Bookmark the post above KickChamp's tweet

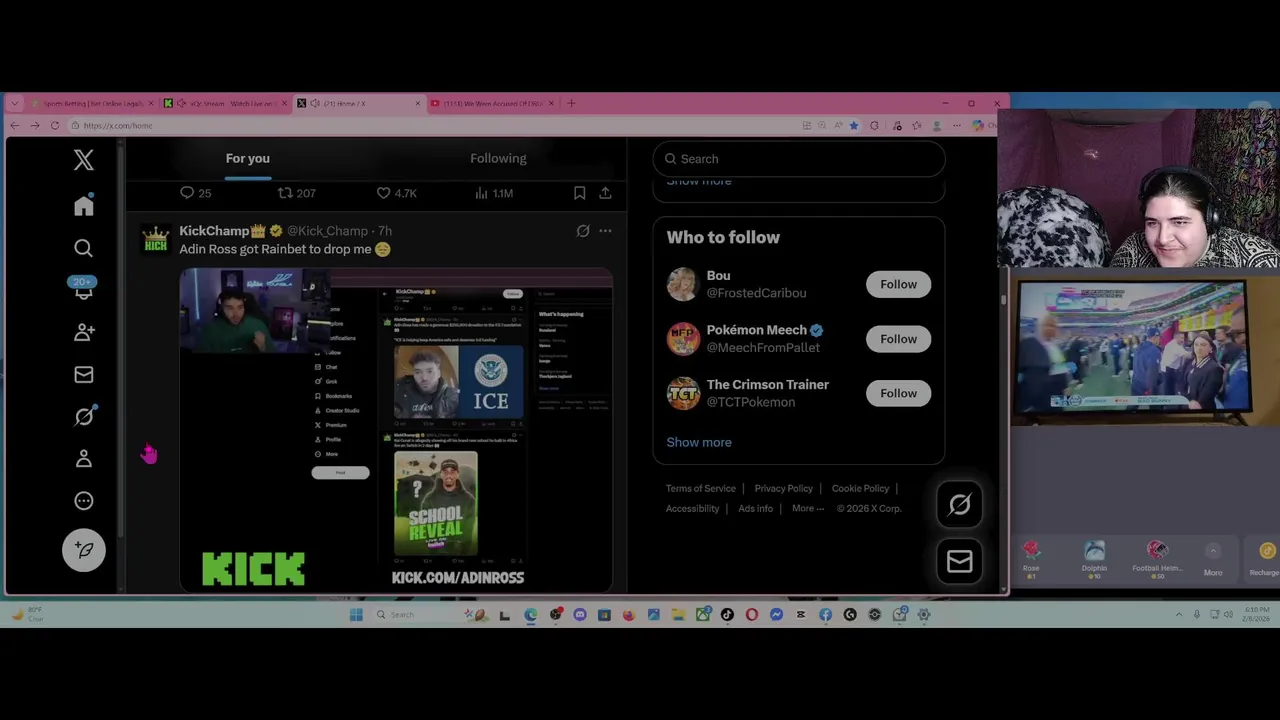579,193
